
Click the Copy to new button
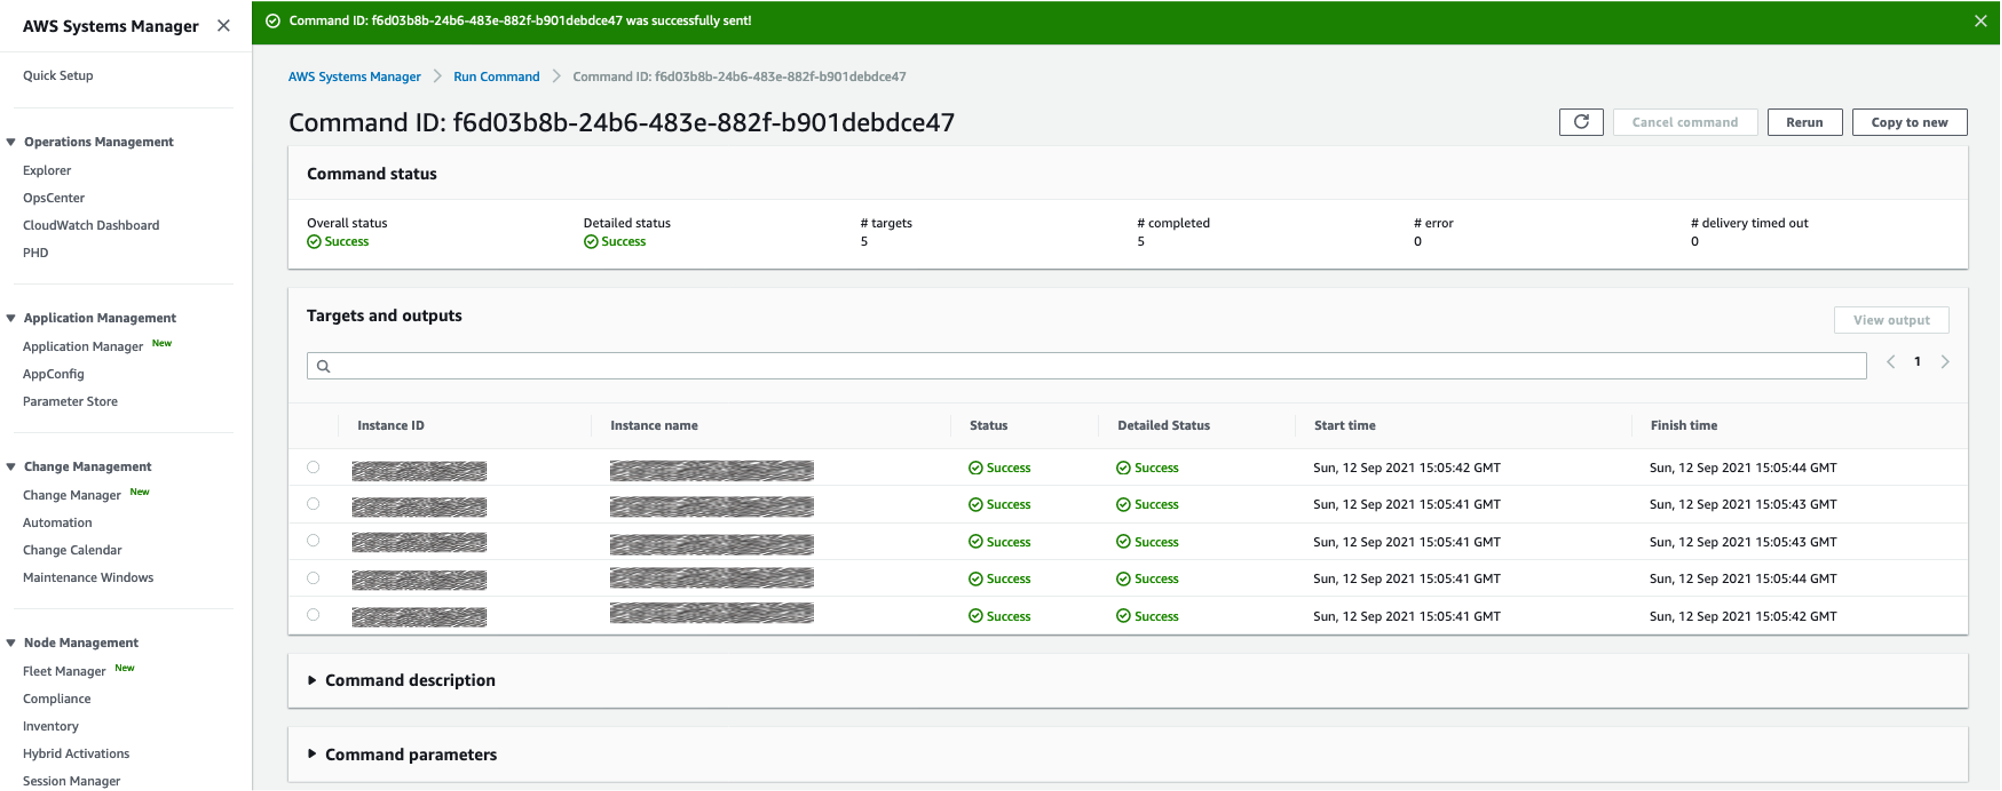click(1909, 122)
